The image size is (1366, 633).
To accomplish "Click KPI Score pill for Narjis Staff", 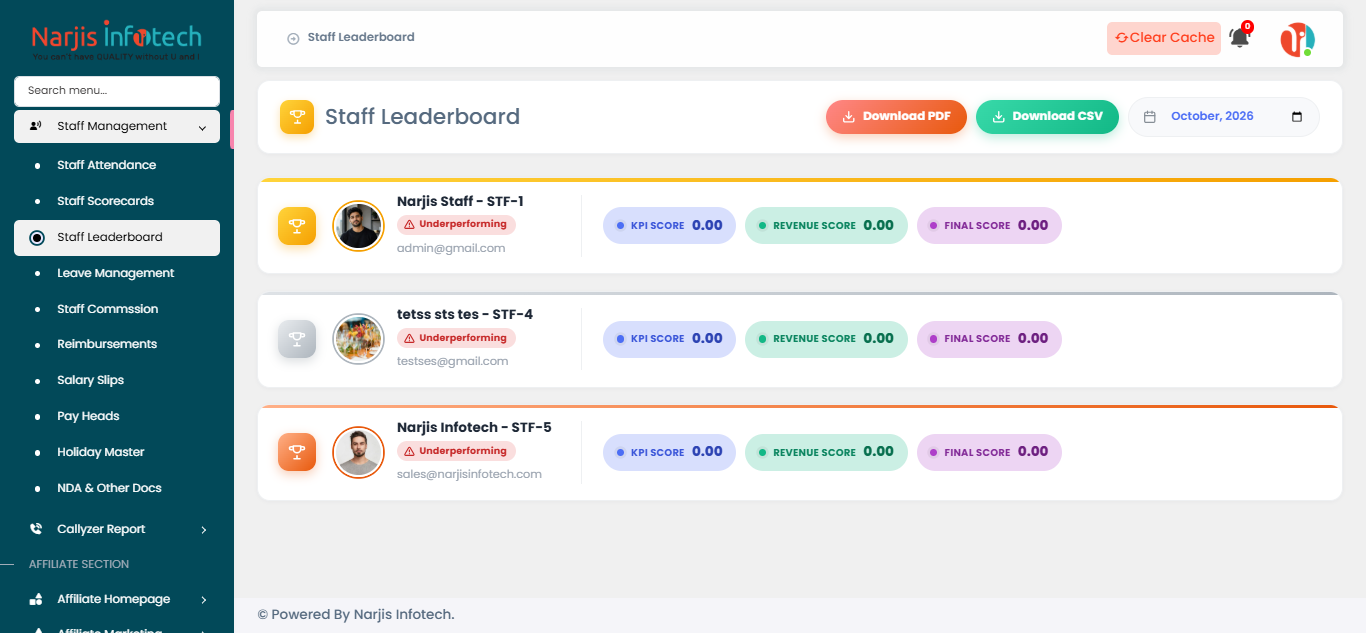I will click(669, 226).
